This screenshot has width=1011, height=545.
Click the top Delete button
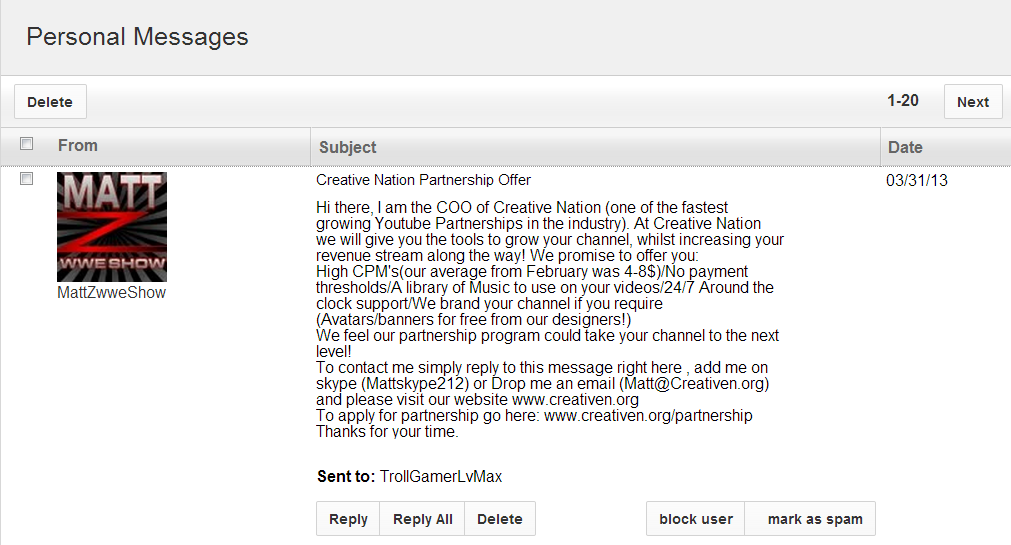(x=50, y=102)
